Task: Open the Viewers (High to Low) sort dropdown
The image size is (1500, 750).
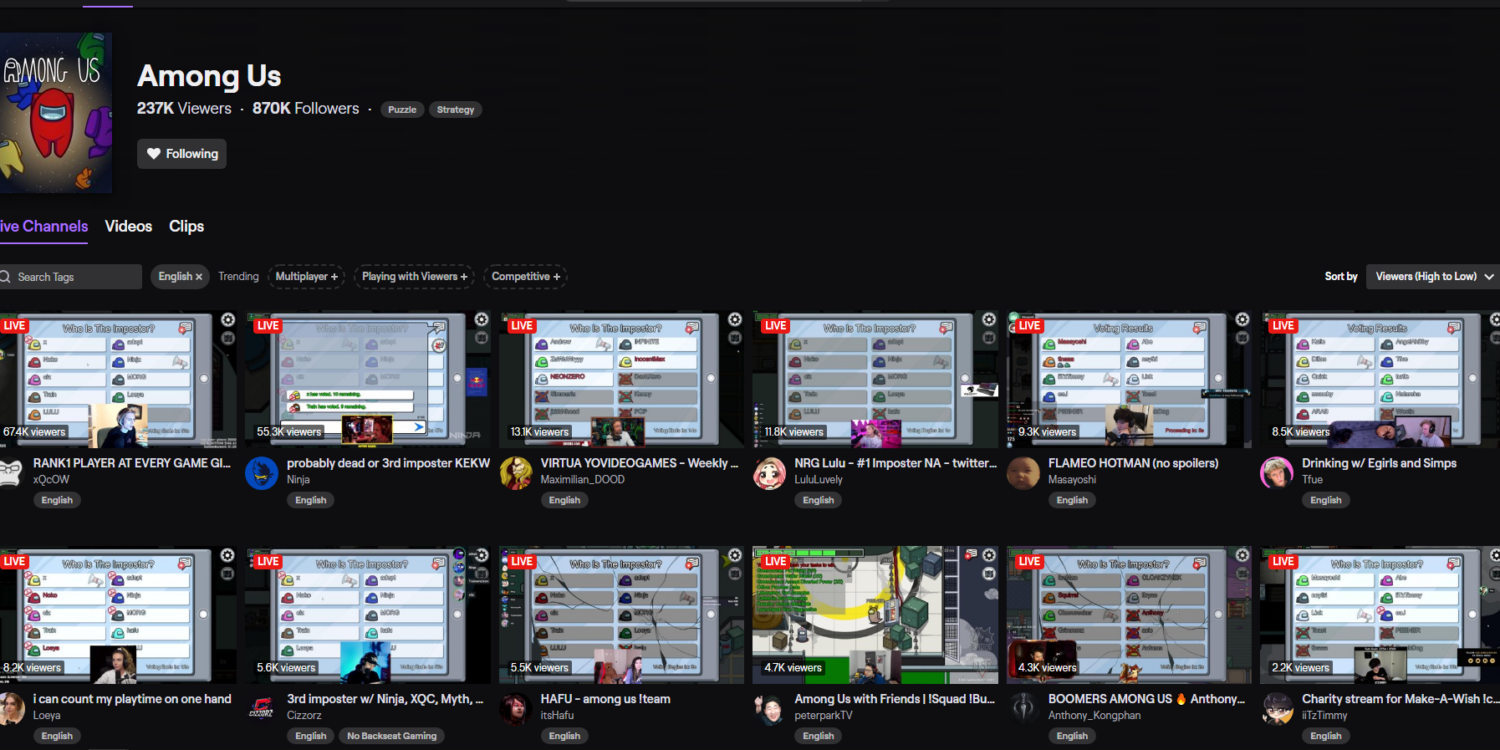Action: tap(1434, 277)
